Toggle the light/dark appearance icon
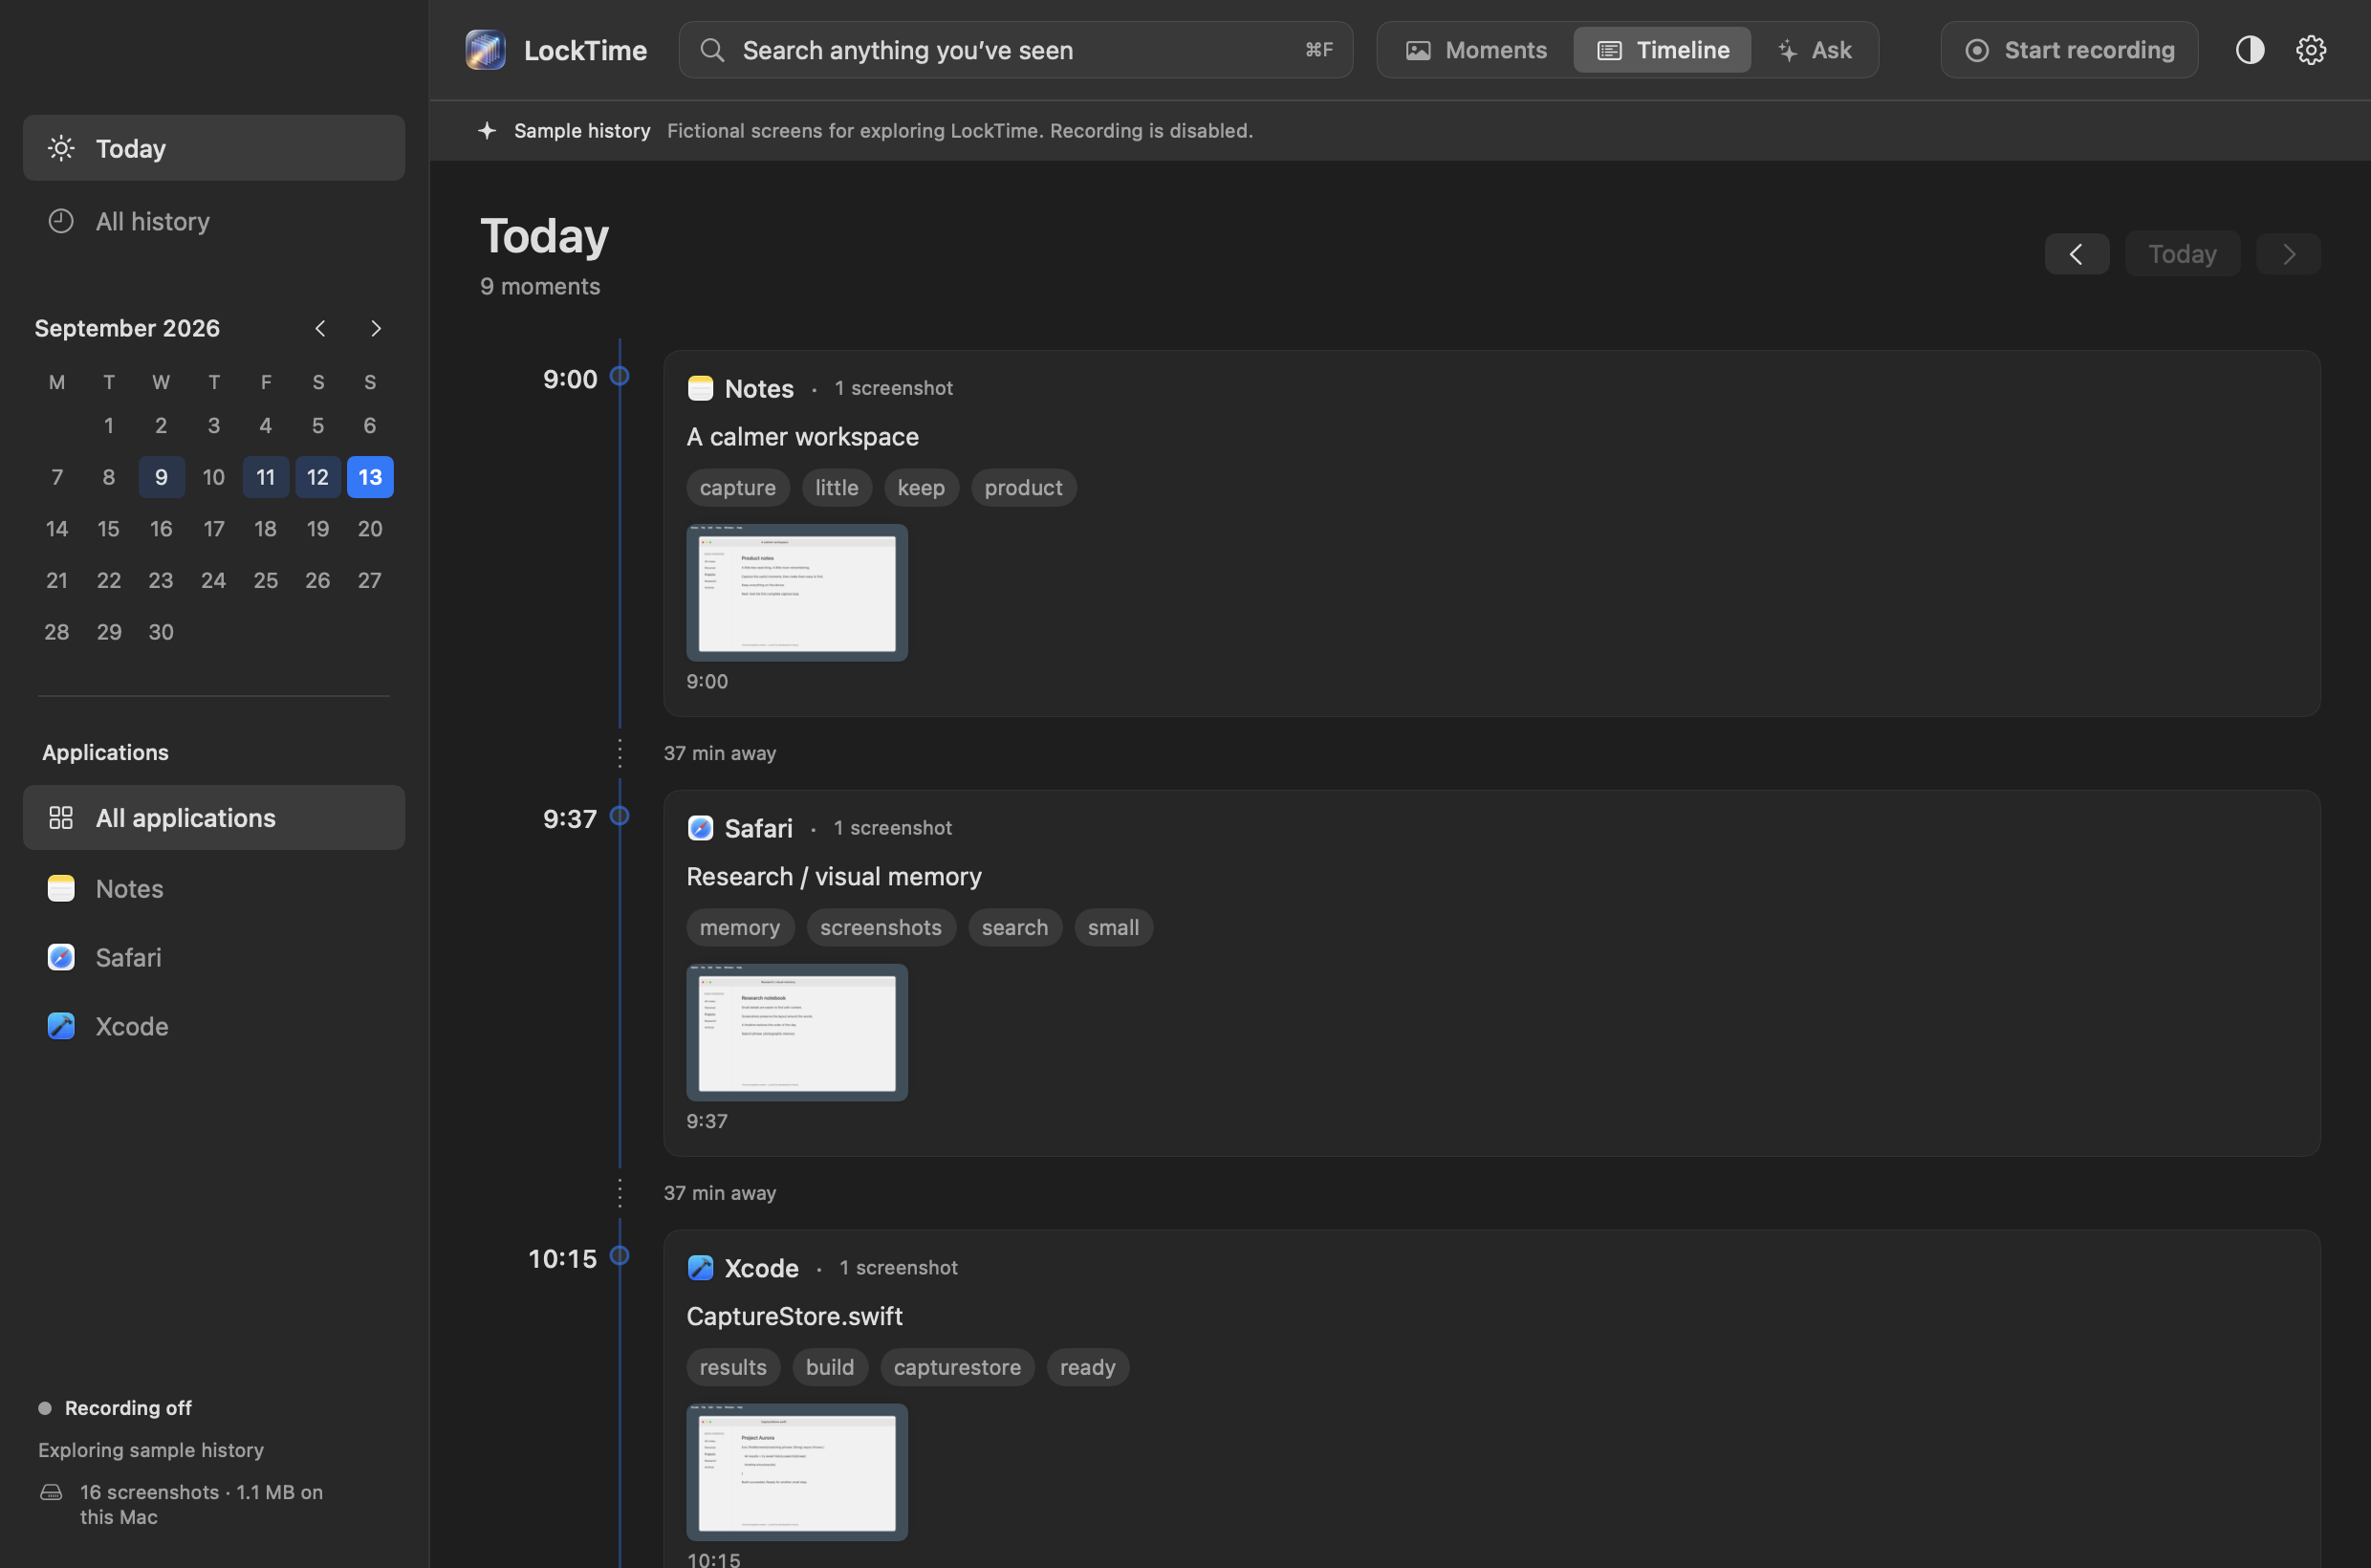The image size is (2371, 1568). pyautogui.click(x=2249, y=50)
